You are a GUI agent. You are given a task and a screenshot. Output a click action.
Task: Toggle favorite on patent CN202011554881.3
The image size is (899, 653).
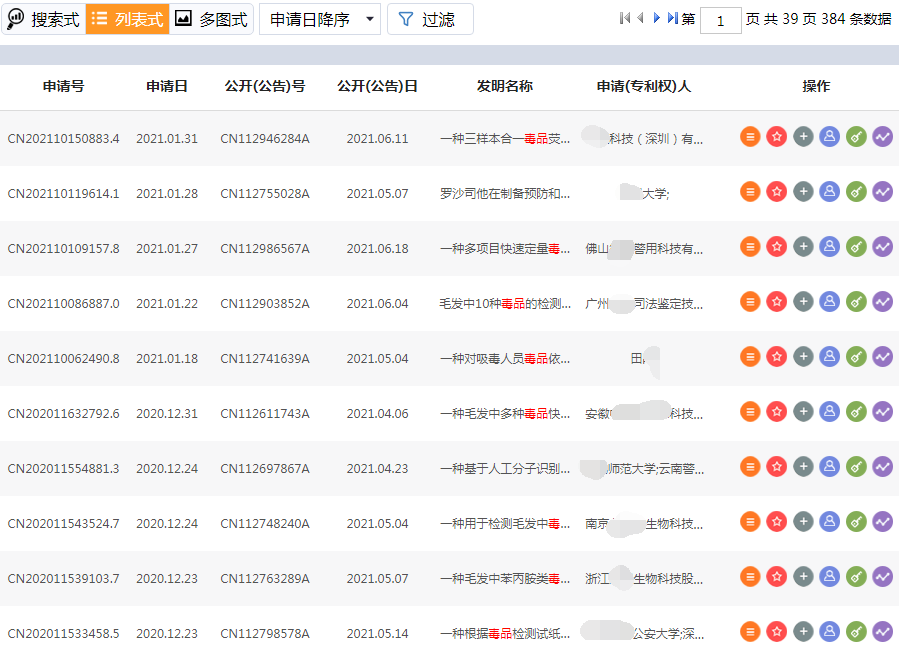(x=777, y=465)
